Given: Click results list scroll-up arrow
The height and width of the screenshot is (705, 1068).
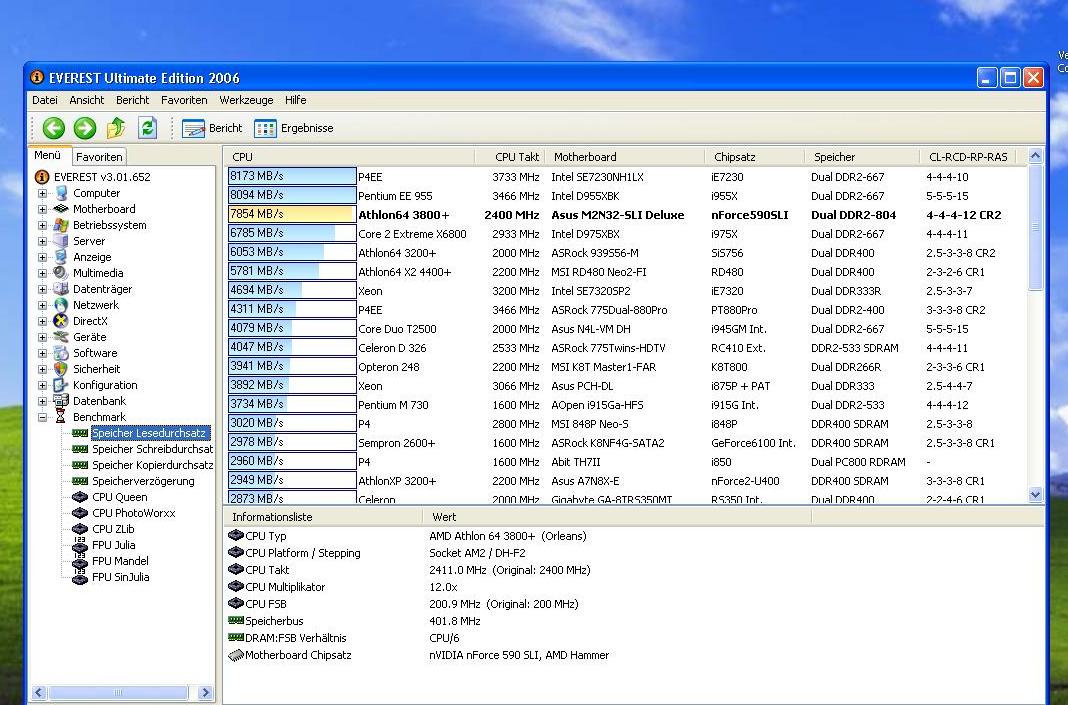Looking at the screenshot, I should click(x=1035, y=156).
